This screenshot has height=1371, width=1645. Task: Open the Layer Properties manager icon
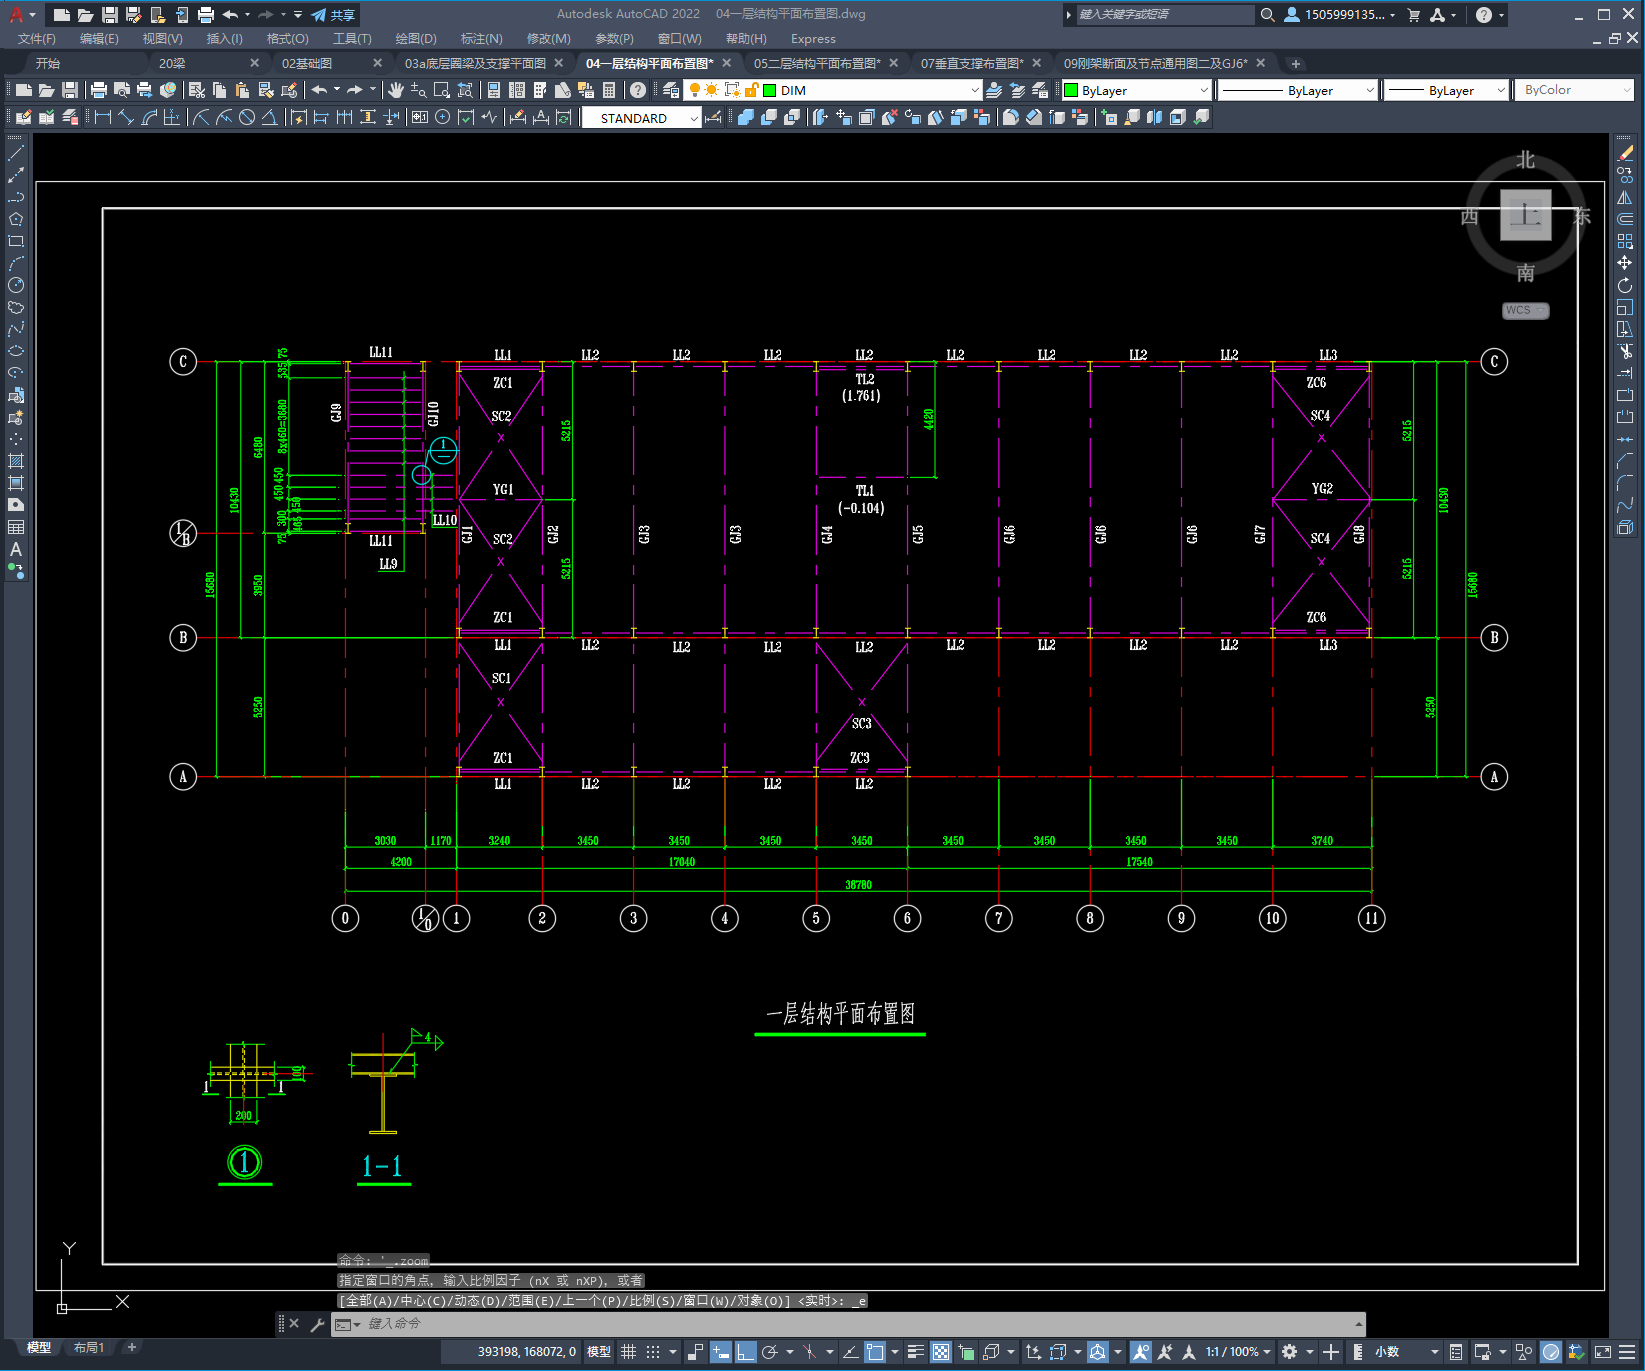click(x=671, y=90)
